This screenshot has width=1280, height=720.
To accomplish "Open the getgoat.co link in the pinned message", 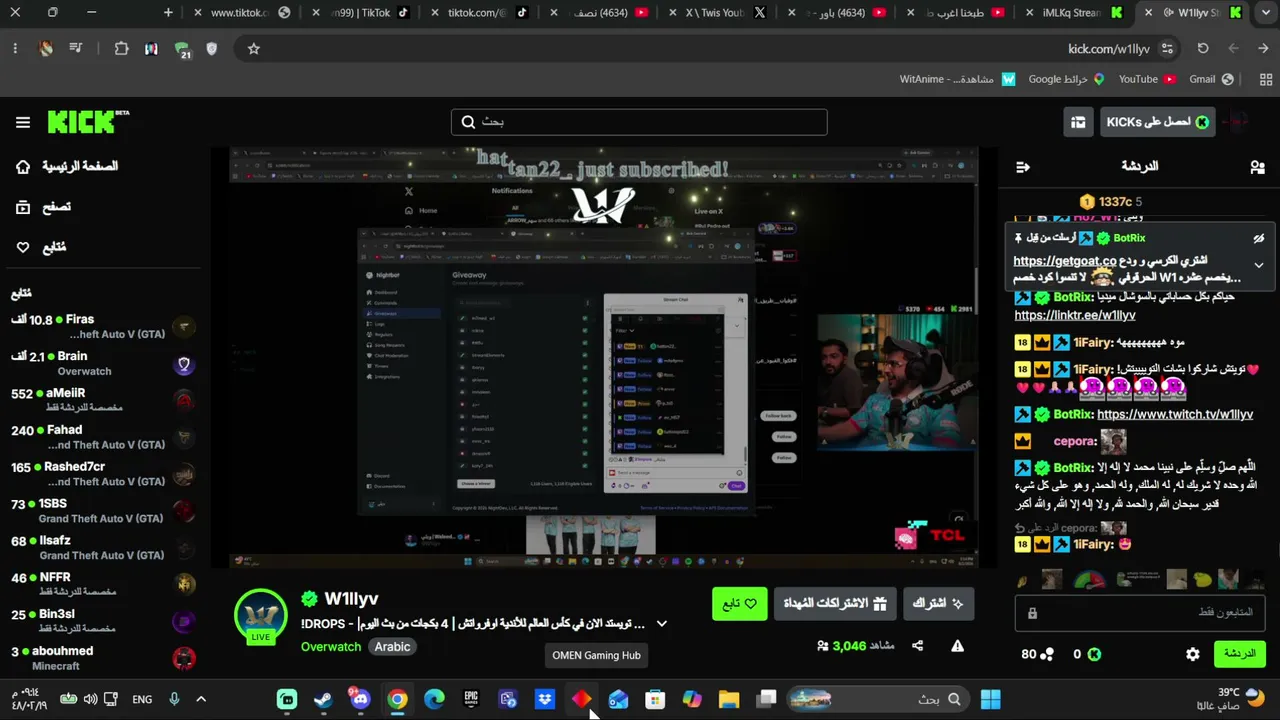I will coord(1065,261).
